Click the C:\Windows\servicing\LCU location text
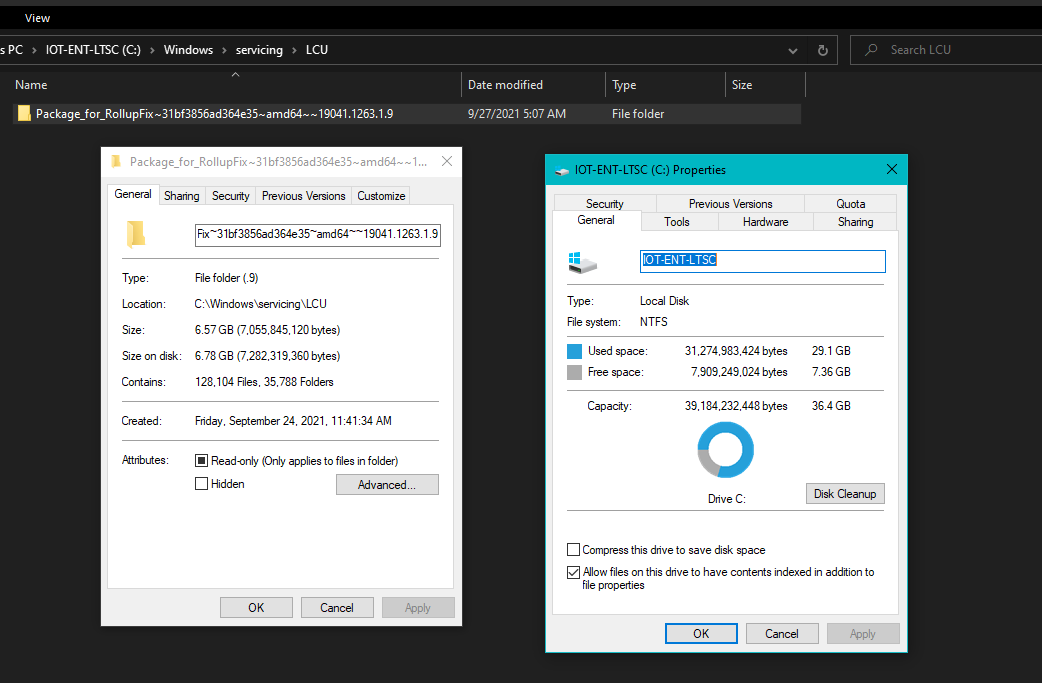The width and height of the screenshot is (1042, 683). [x=260, y=304]
